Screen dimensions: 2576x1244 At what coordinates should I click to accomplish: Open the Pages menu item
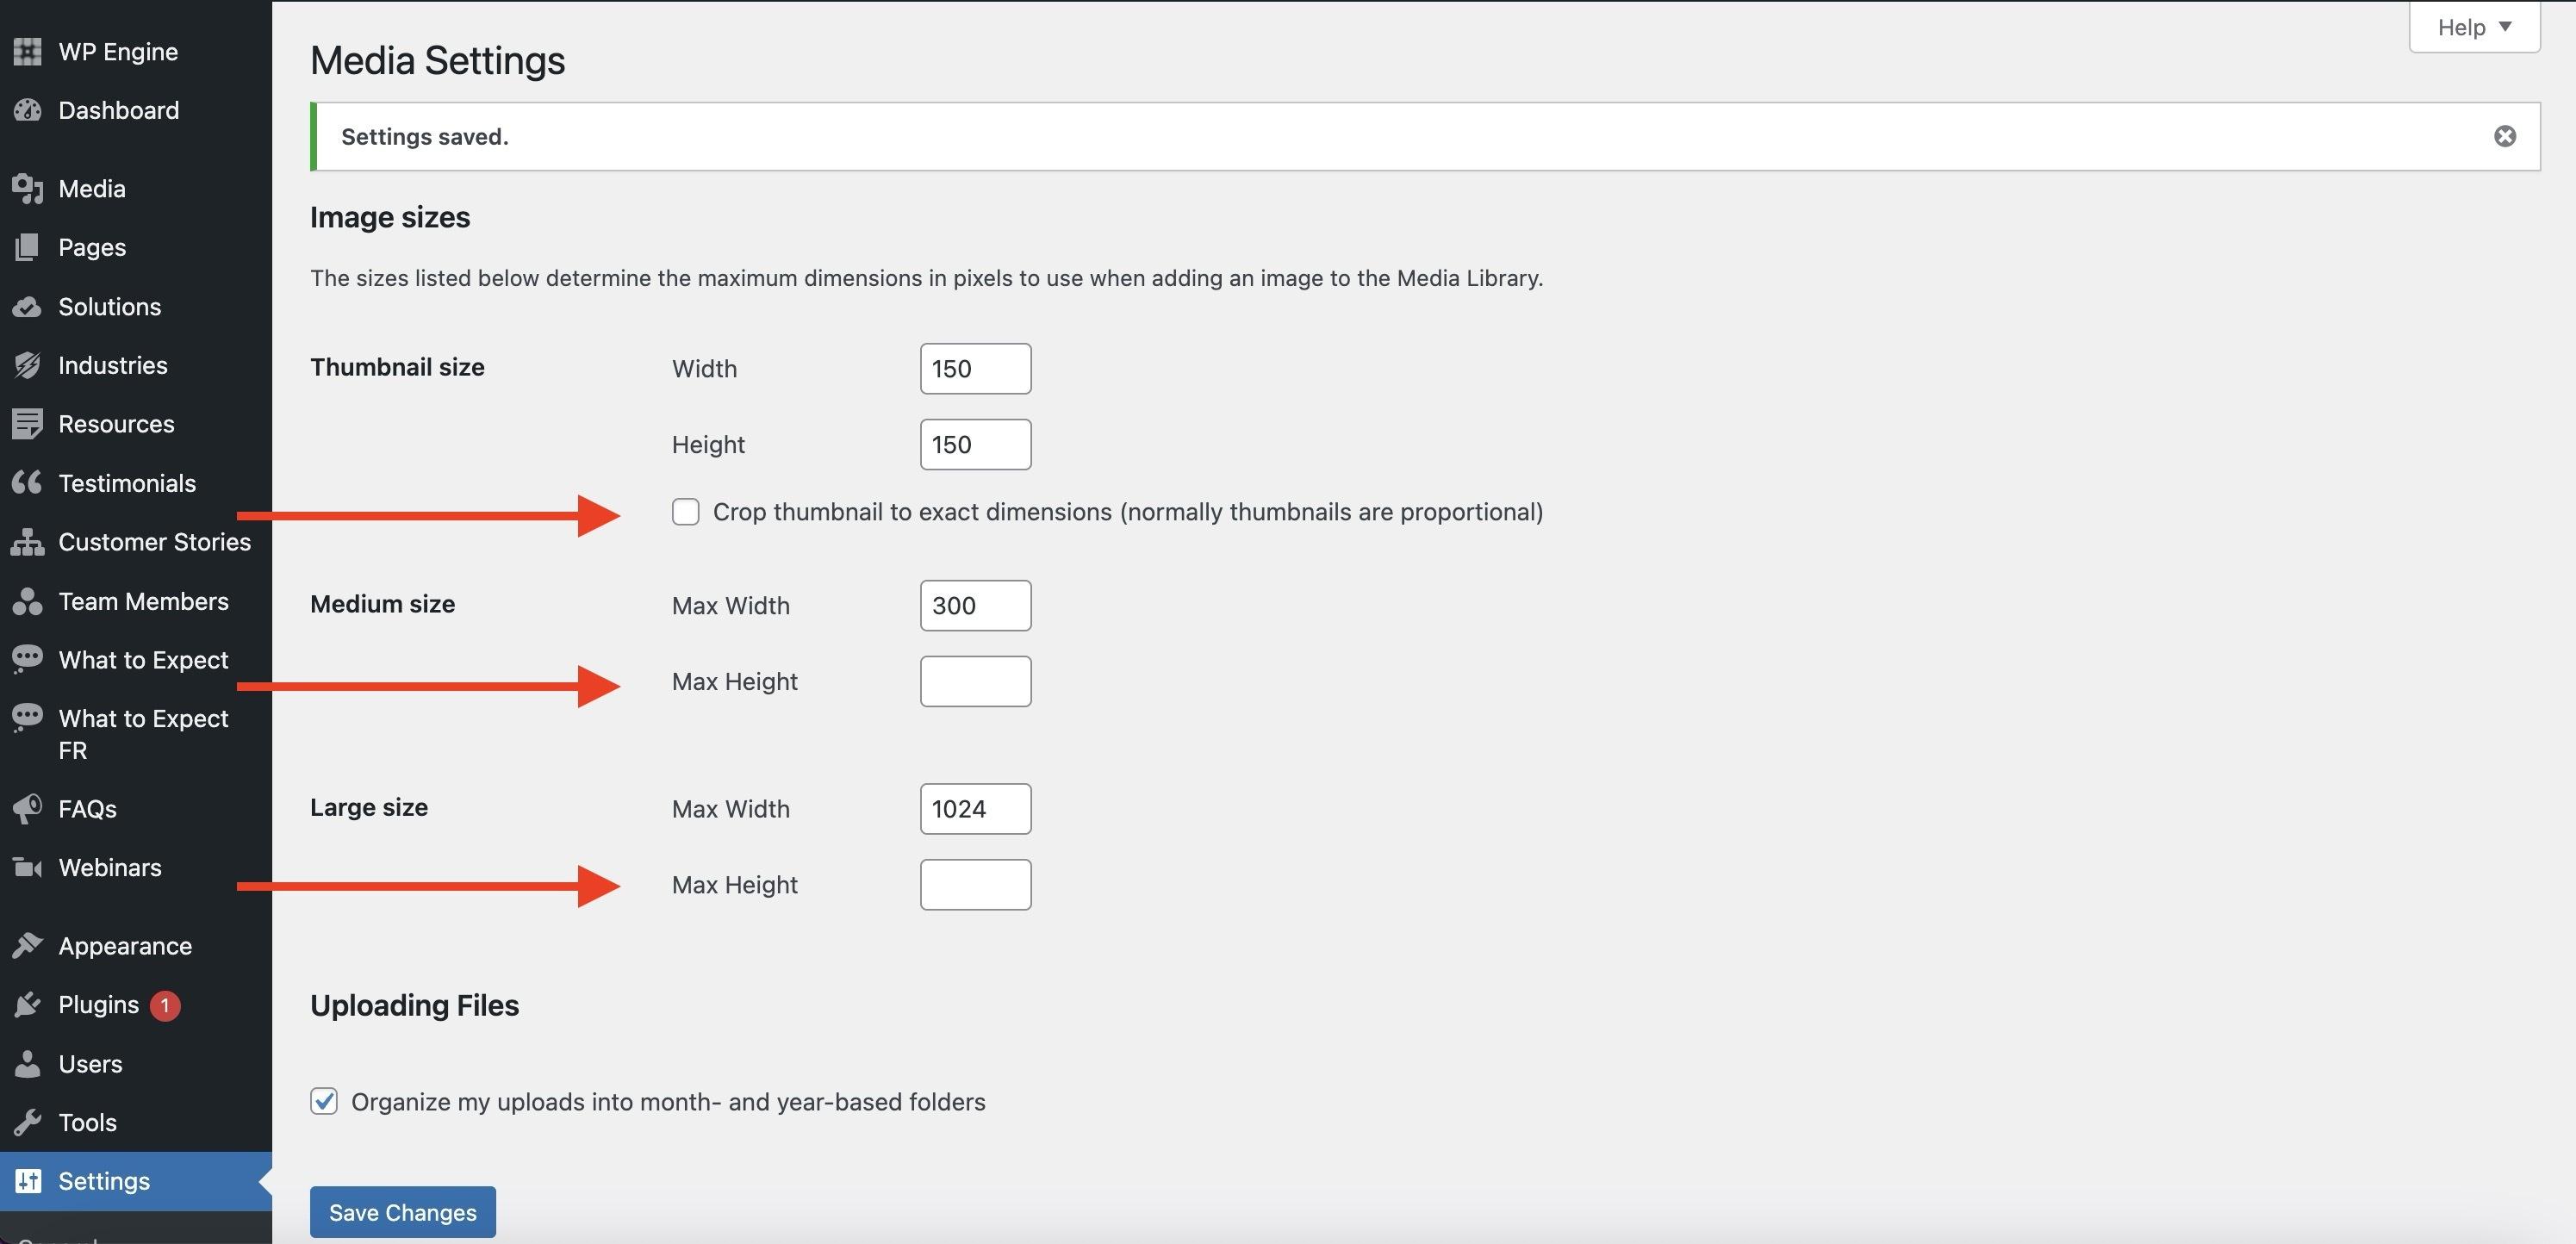92,247
